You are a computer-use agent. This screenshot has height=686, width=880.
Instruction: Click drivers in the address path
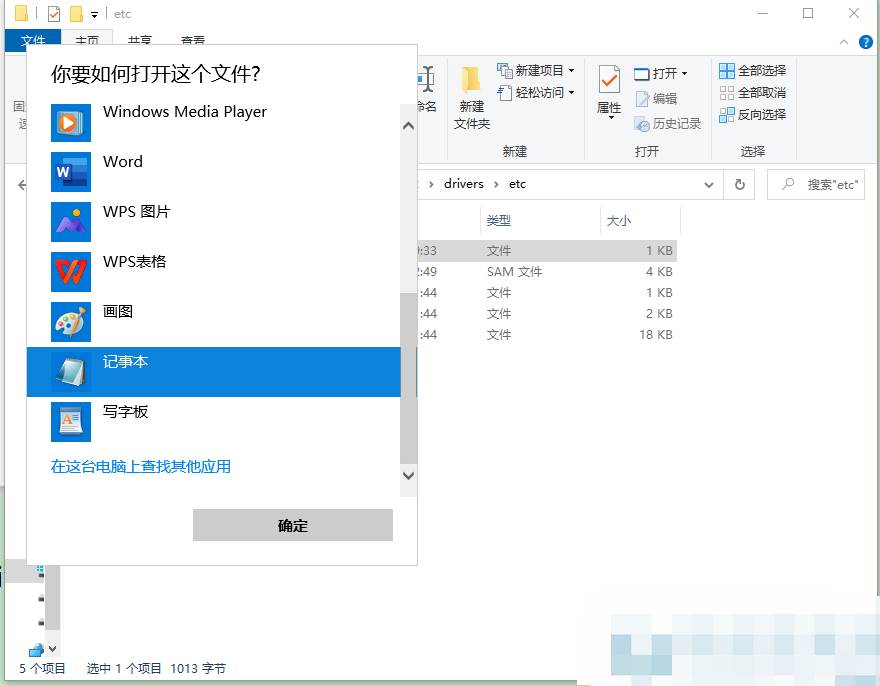pyautogui.click(x=464, y=184)
